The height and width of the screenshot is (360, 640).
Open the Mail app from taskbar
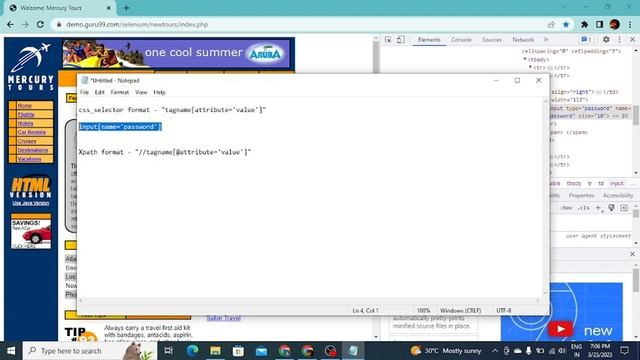click(261, 351)
